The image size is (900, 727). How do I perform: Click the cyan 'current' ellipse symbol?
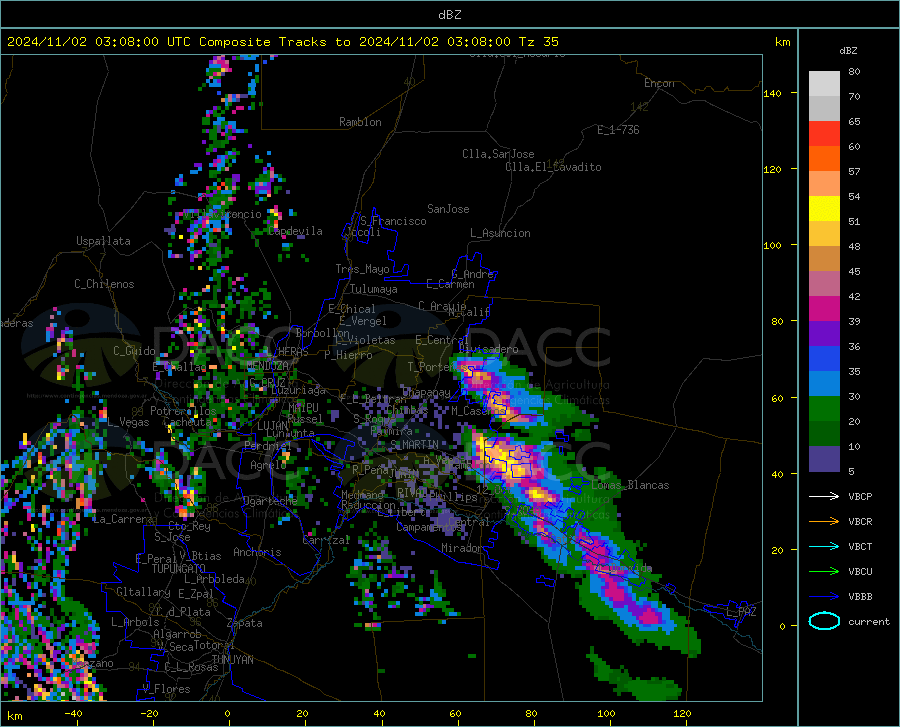(x=824, y=621)
